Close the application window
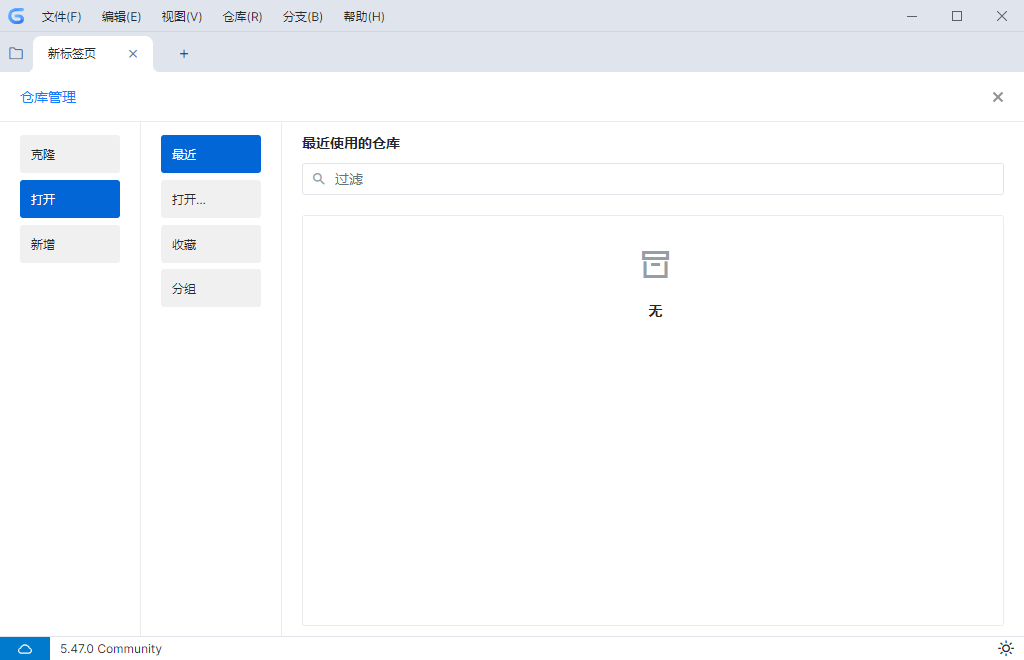Viewport: 1024px width, 660px height. tap(1002, 16)
